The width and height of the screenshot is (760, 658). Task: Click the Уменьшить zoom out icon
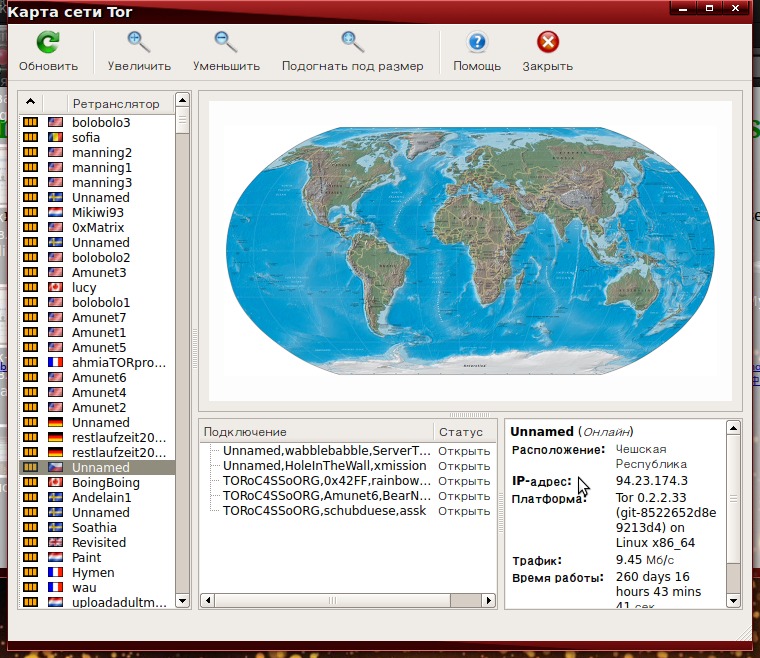point(226,42)
